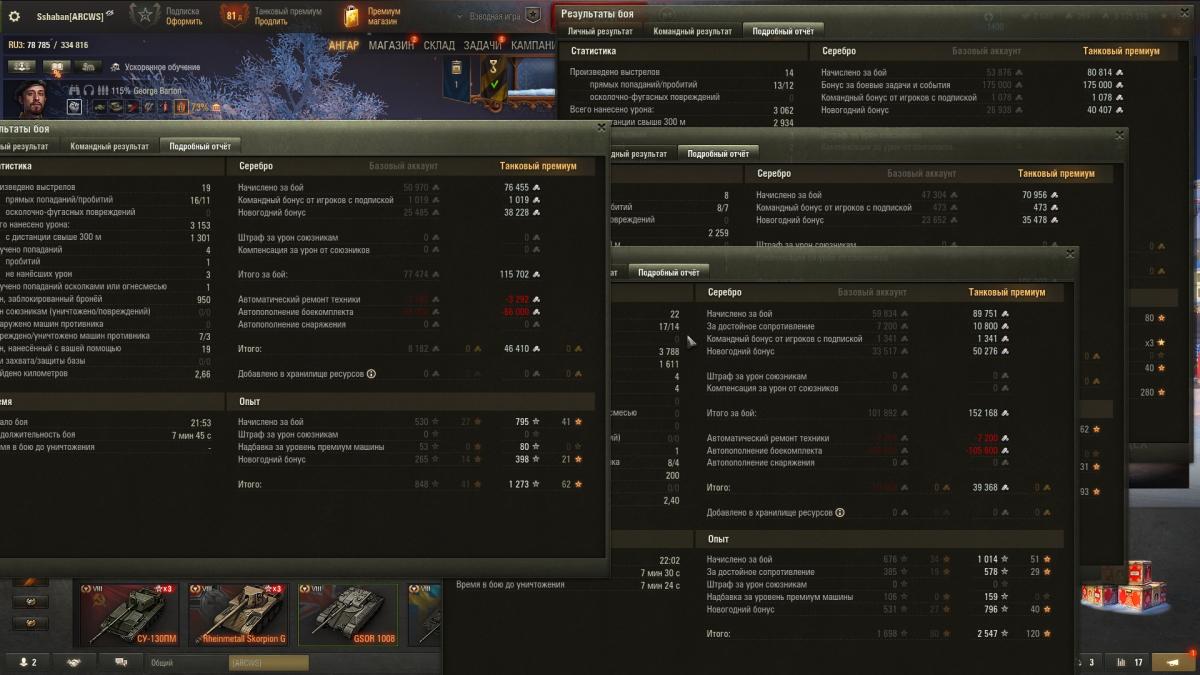Open the СКЛАД menu tab
The height and width of the screenshot is (675, 1200).
[439, 45]
